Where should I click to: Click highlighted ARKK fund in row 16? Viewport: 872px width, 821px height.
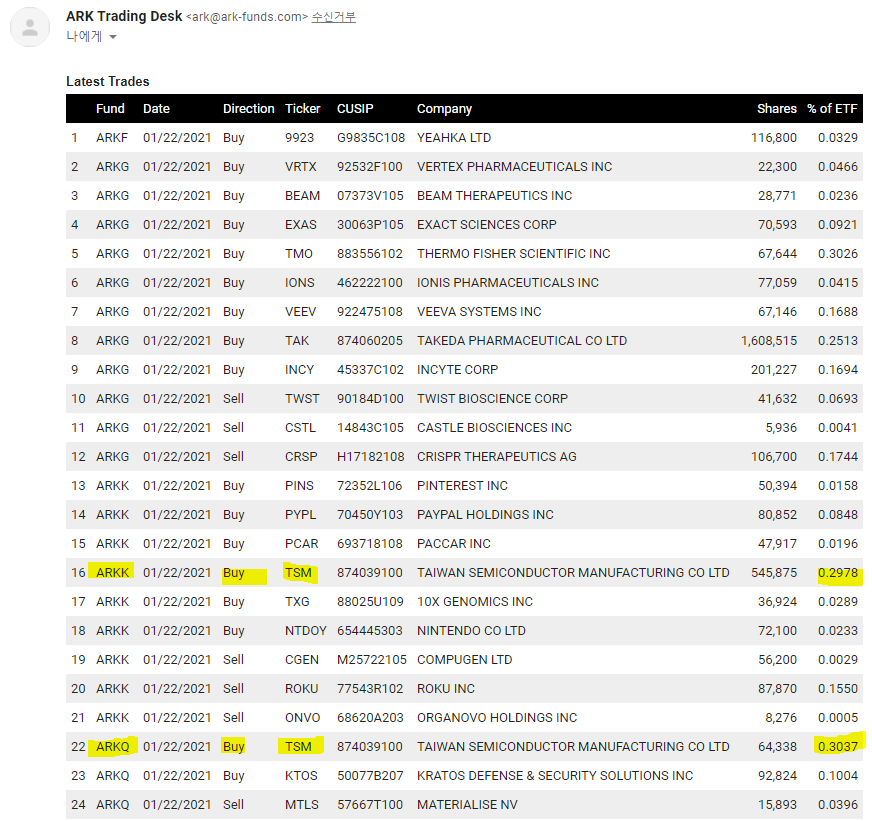[113, 572]
